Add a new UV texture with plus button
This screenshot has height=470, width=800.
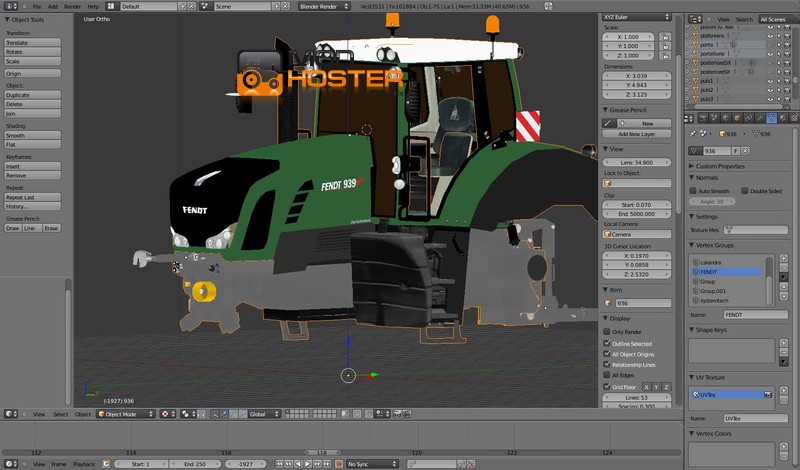coord(784,390)
